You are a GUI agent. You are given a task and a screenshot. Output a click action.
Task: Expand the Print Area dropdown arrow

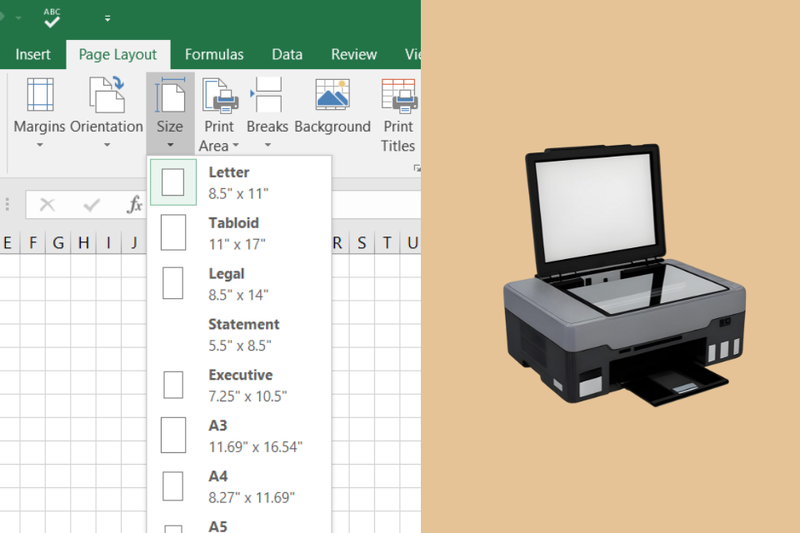click(x=236, y=146)
